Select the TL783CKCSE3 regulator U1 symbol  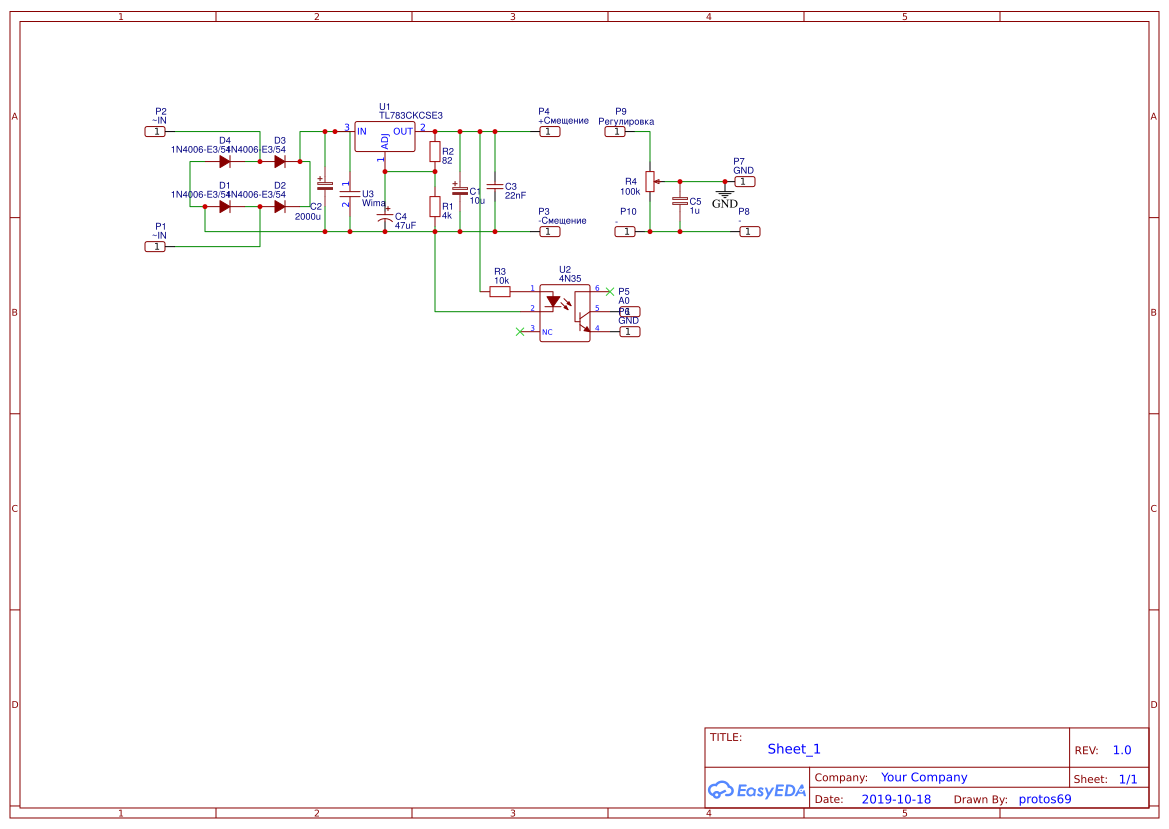385,137
